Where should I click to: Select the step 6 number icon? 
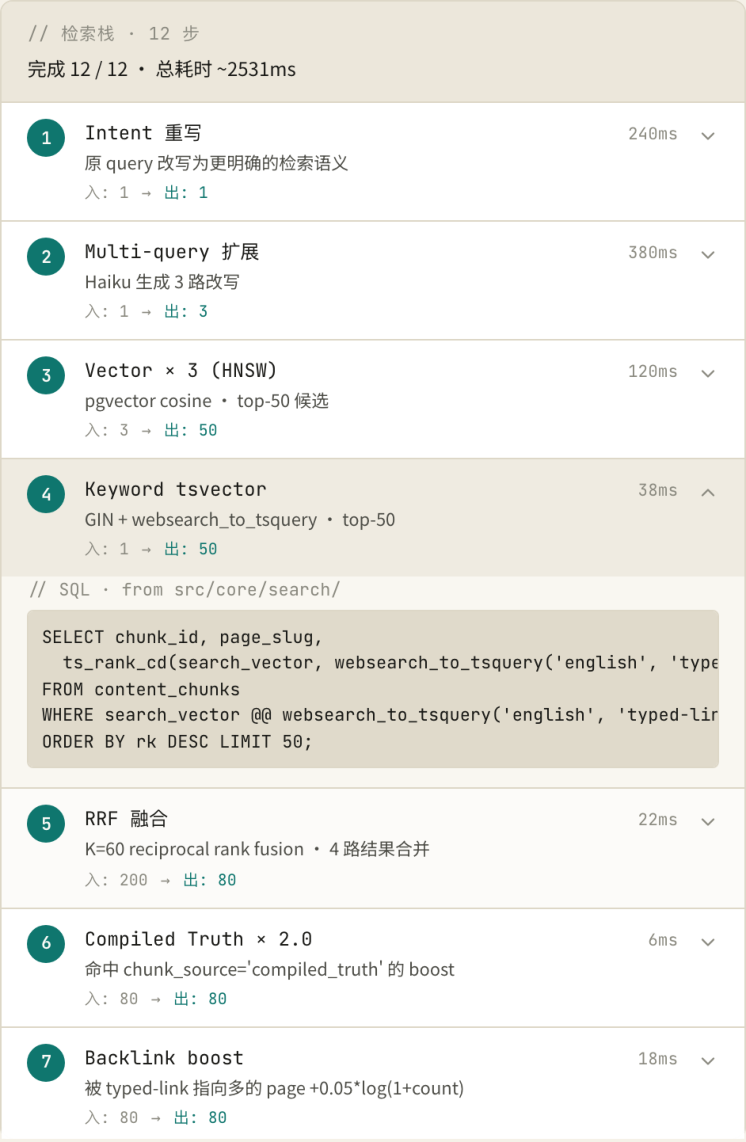46,942
